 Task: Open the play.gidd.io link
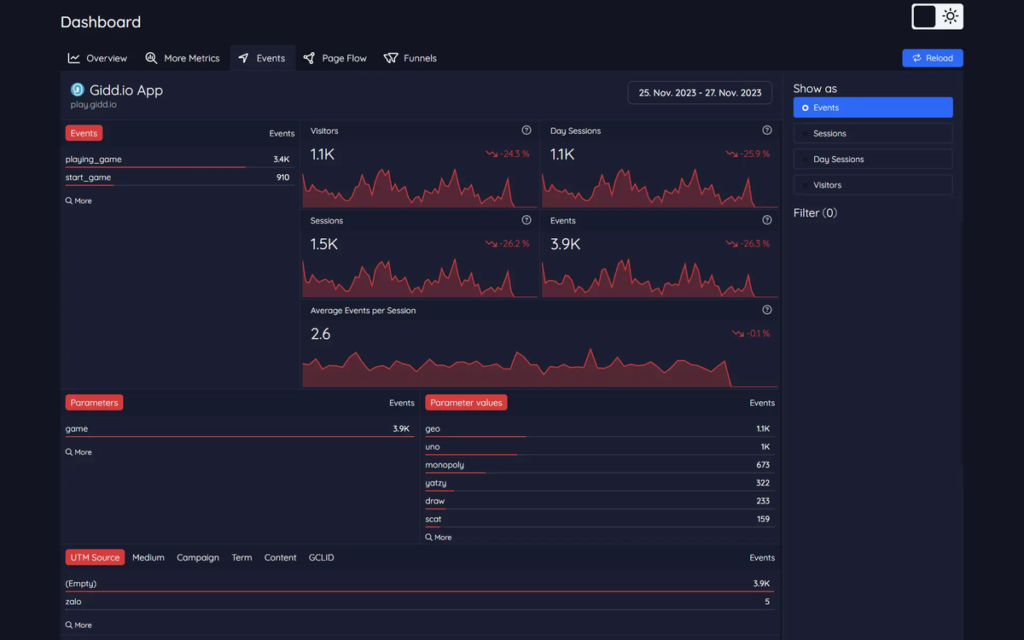[93, 104]
